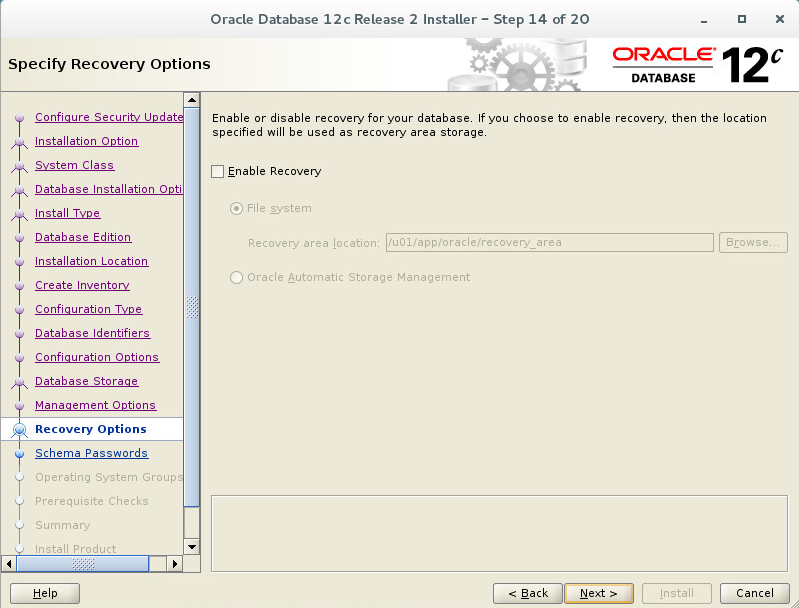Click the horizontal scrollbar right arrow
Image resolution: width=799 pixels, height=608 pixels.
(x=175, y=564)
